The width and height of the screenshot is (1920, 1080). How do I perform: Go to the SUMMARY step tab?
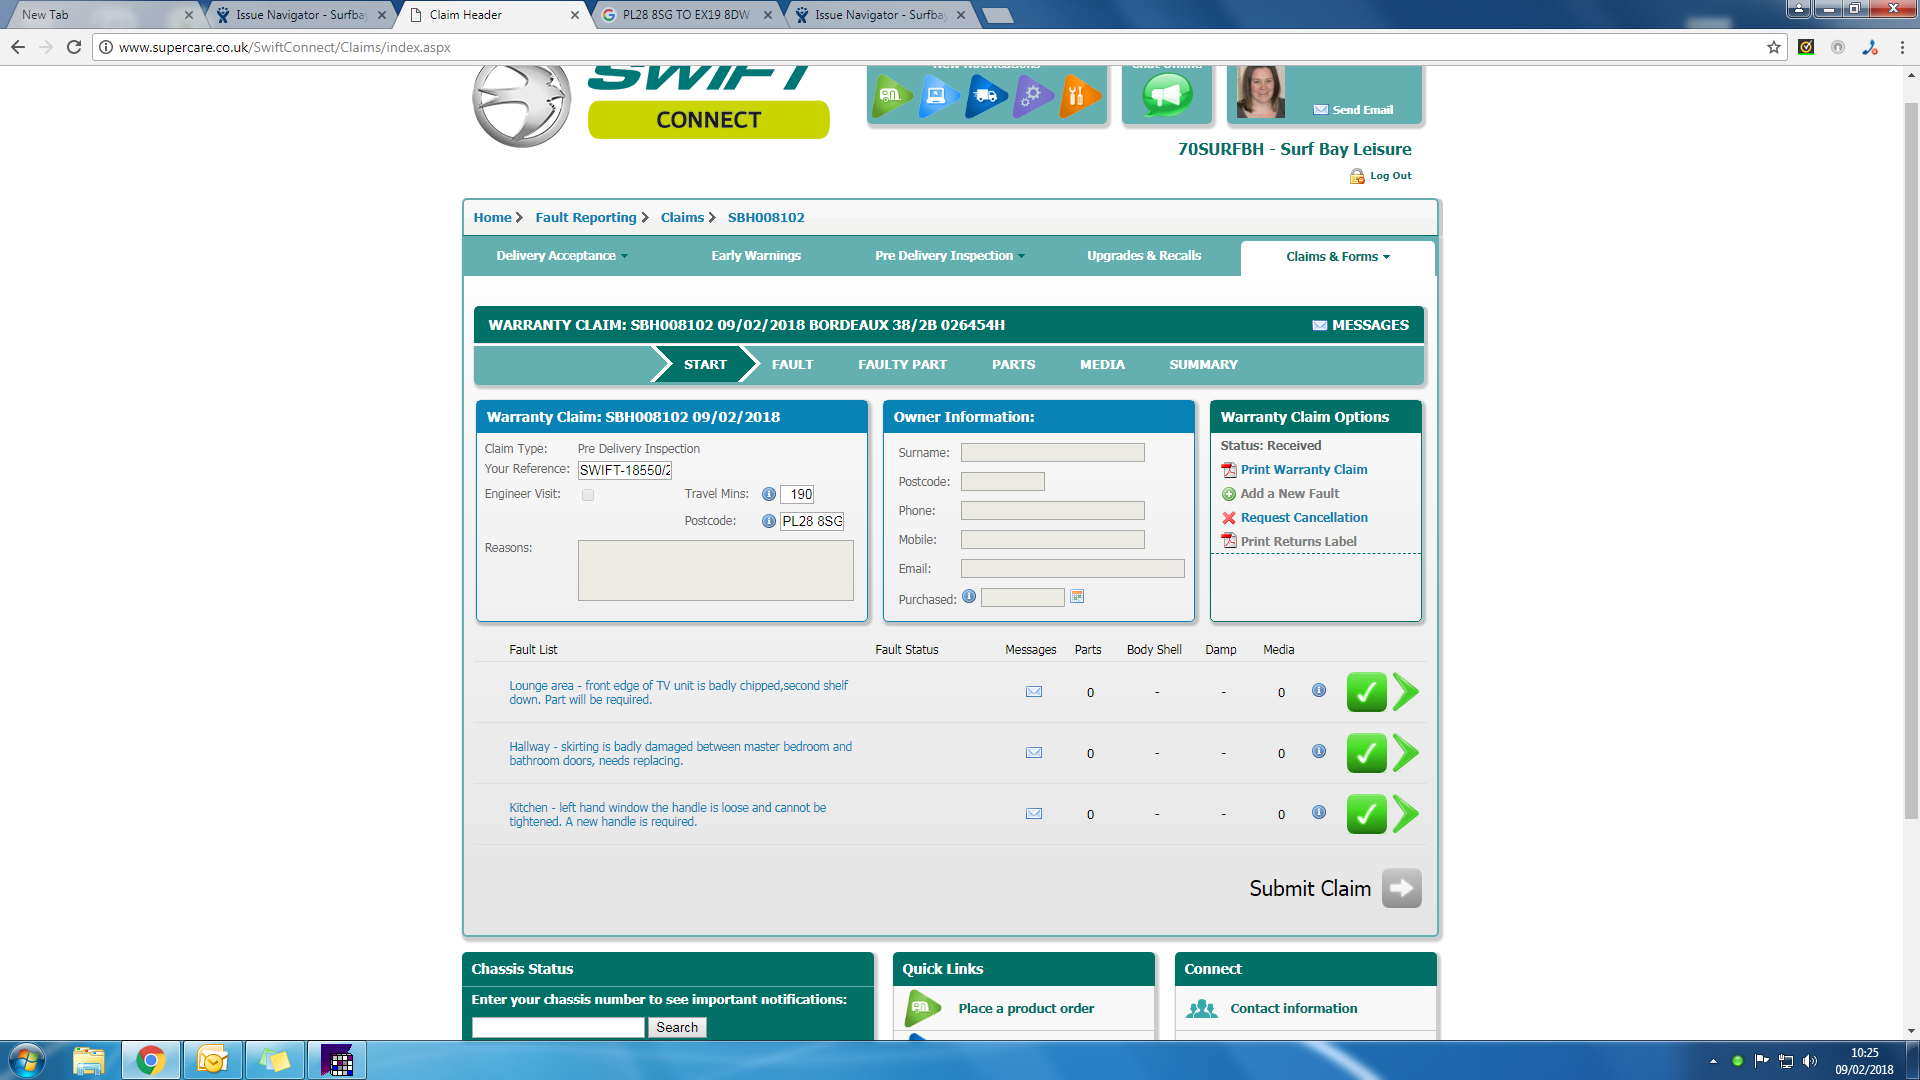(x=1203, y=365)
